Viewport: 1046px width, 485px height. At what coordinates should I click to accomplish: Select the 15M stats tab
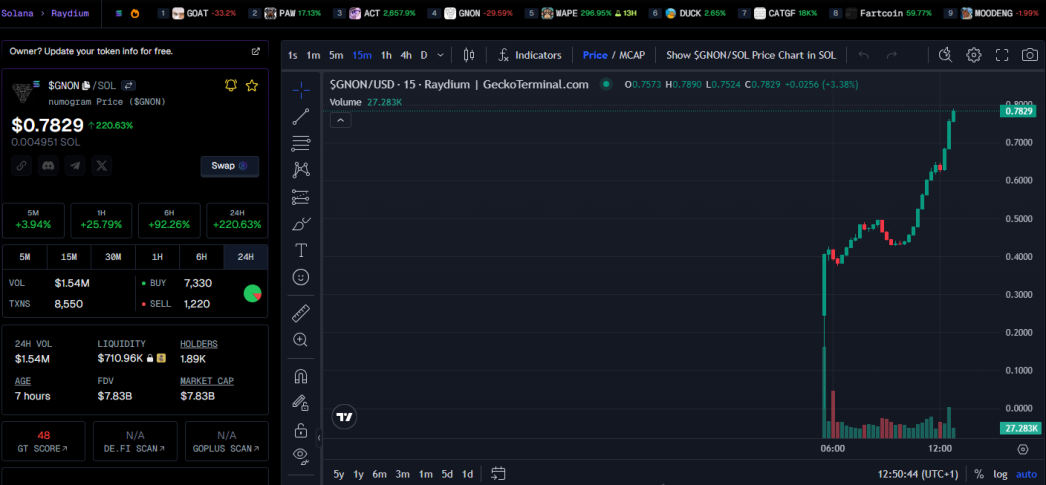point(69,257)
